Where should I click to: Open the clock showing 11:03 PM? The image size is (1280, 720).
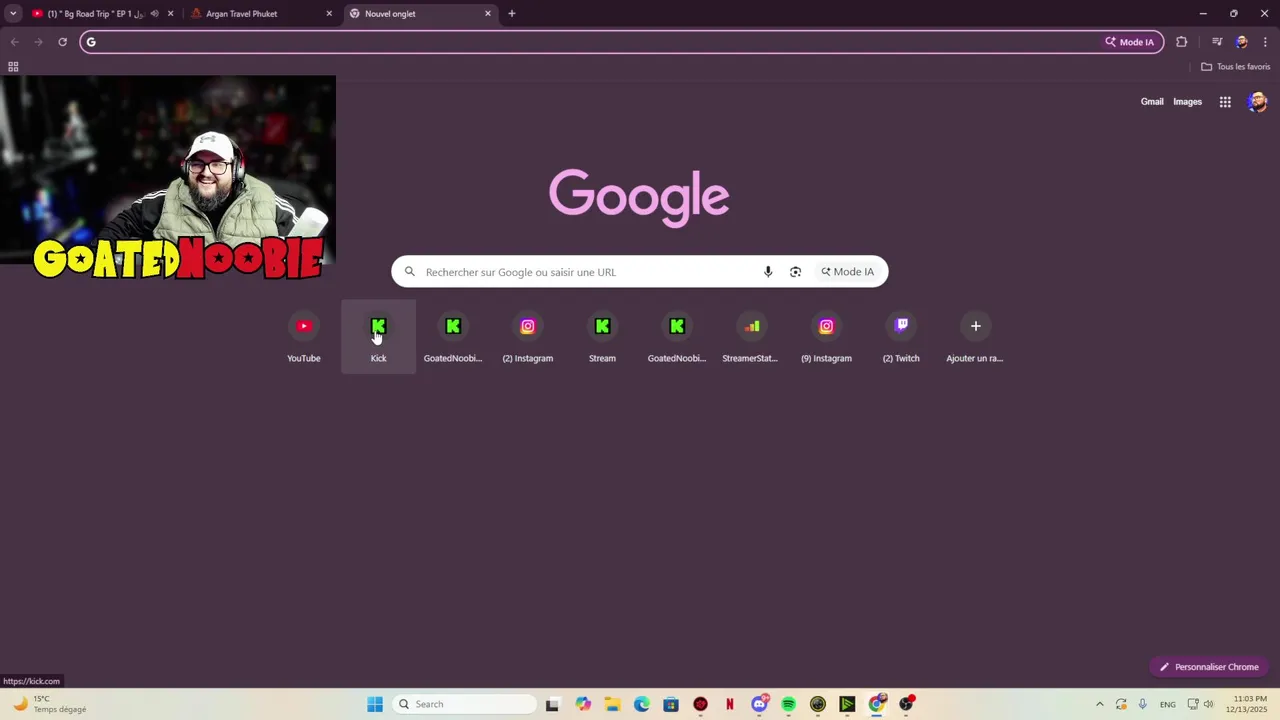(1248, 704)
